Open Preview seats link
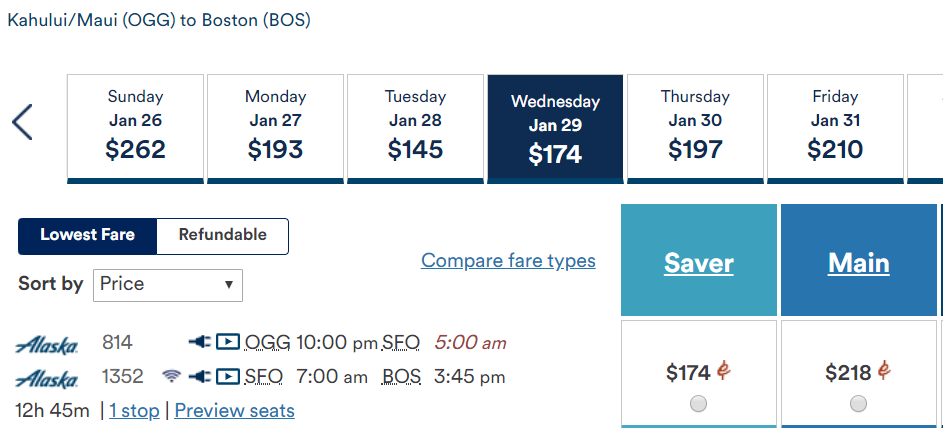 235,411
